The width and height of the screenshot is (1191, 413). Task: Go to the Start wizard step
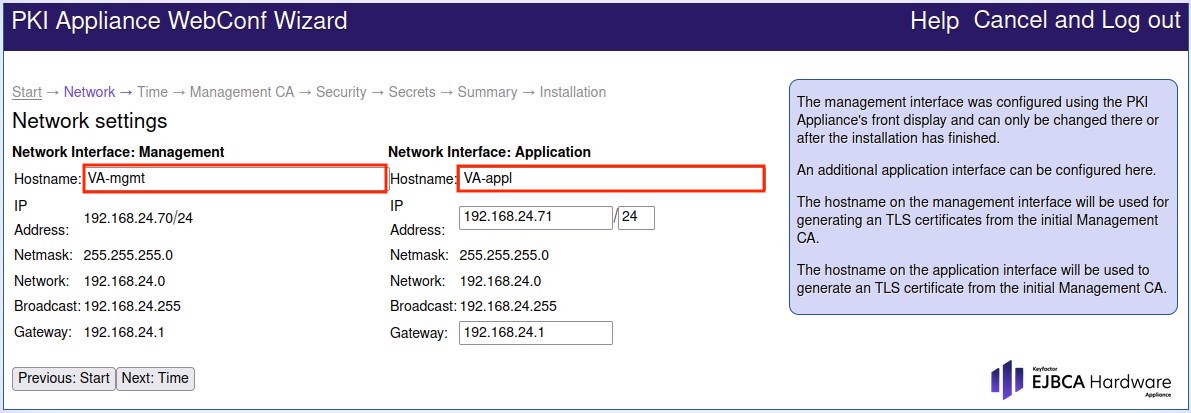27,92
